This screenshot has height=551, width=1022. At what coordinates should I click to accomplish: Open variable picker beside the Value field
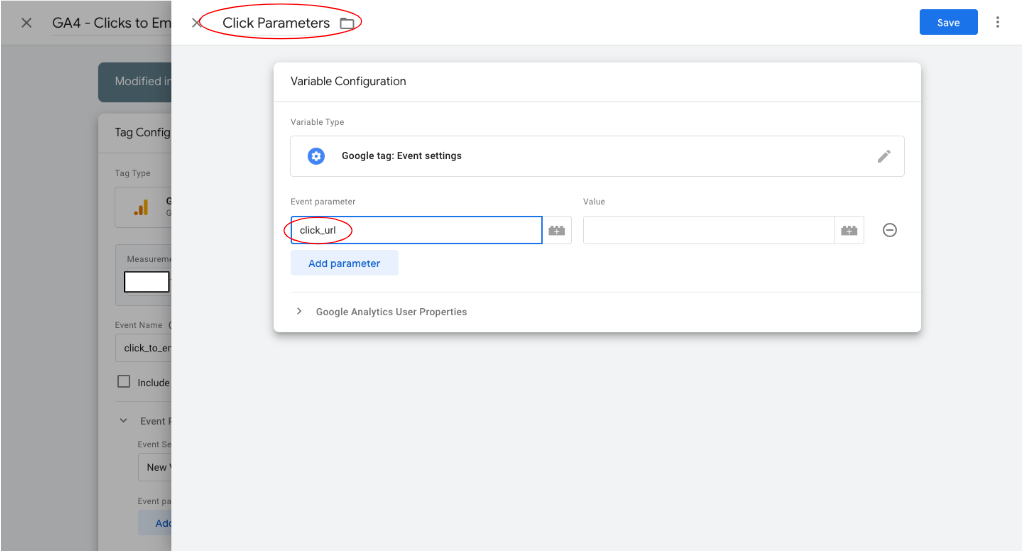[849, 231]
